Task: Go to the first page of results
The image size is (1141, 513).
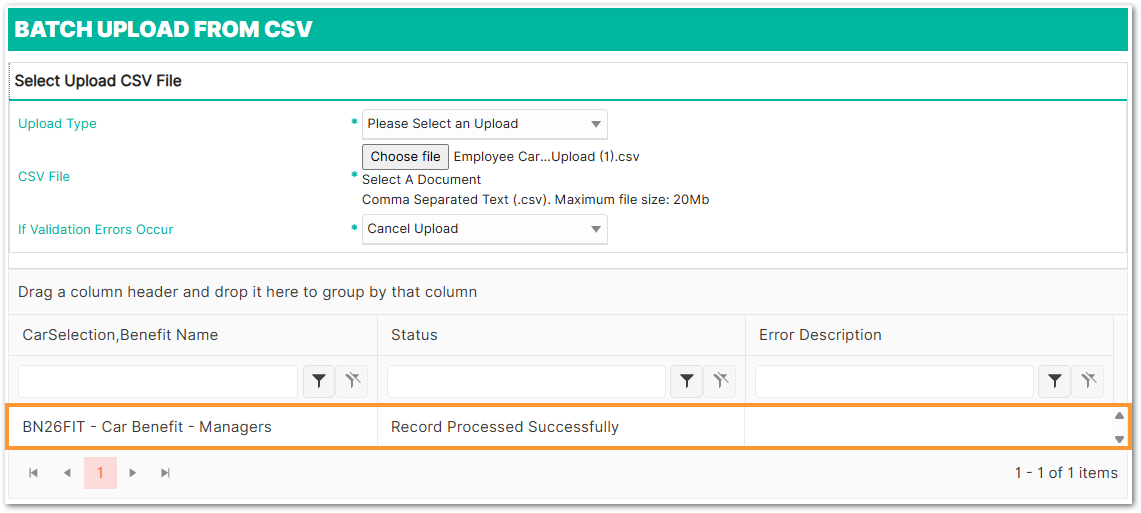Action: point(34,473)
